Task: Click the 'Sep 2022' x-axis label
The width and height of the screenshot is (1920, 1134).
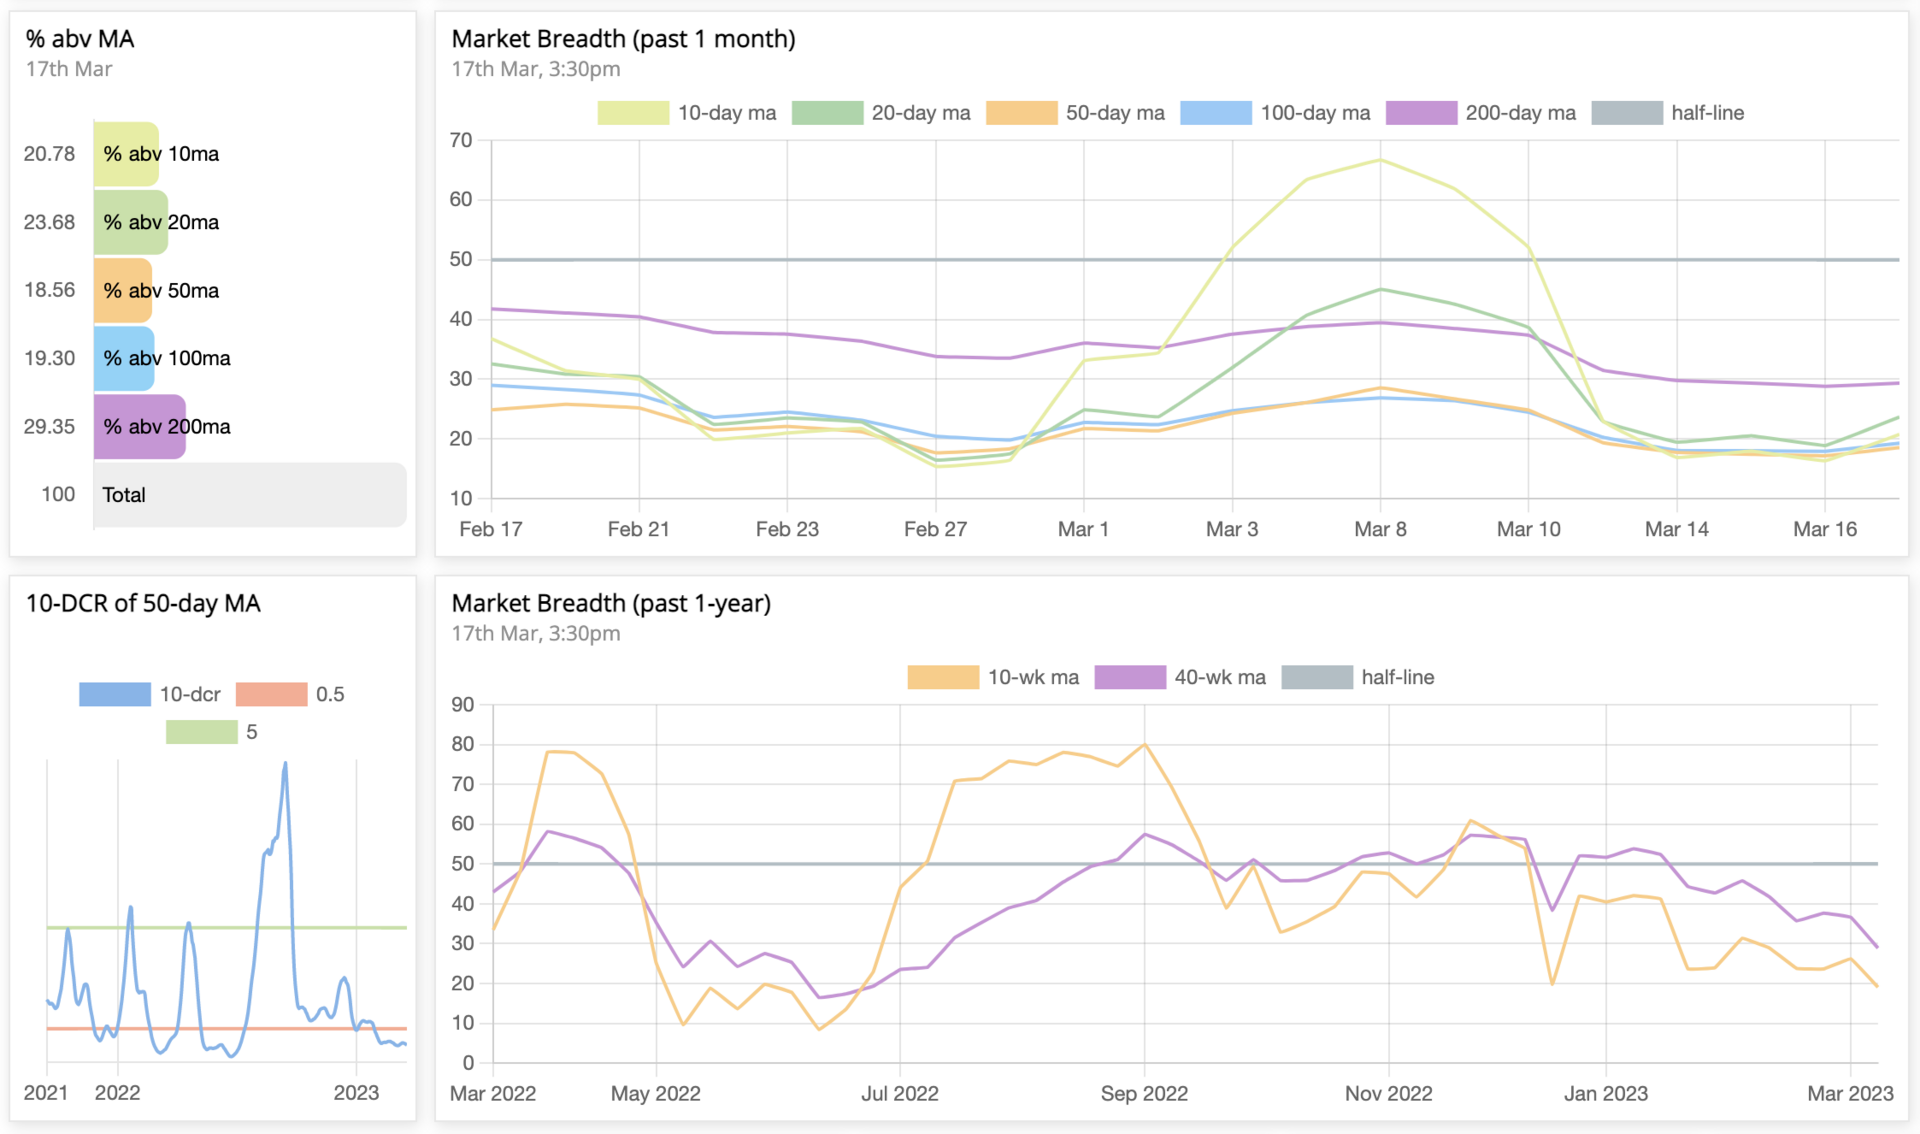Action: tap(1144, 1093)
